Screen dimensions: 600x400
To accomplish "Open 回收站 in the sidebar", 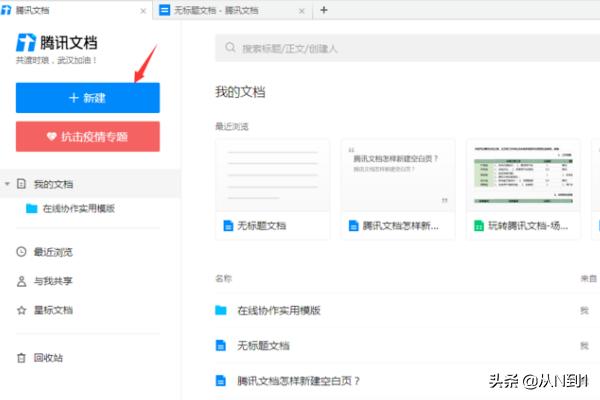I will pyautogui.click(x=48, y=358).
